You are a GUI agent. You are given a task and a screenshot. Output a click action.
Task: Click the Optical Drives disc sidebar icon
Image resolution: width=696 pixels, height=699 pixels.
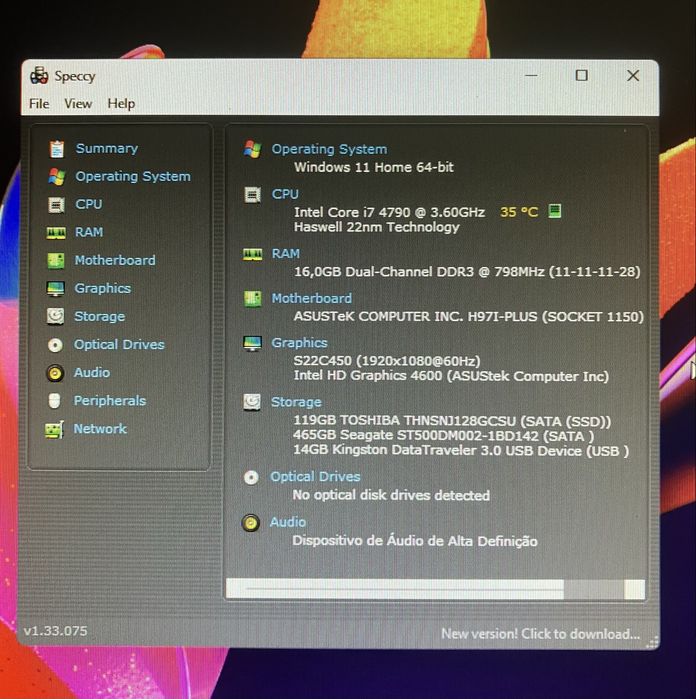pyautogui.click(x=55, y=345)
